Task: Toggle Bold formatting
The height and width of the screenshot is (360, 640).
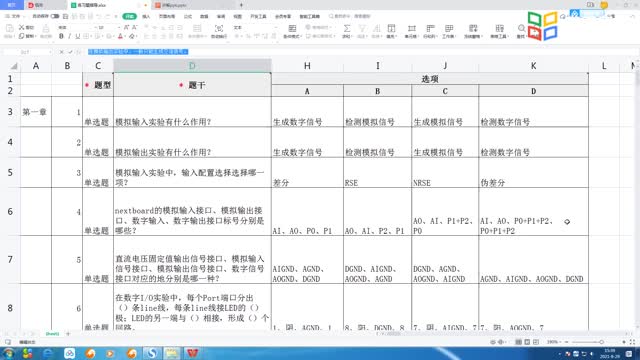Action: click(x=61, y=36)
